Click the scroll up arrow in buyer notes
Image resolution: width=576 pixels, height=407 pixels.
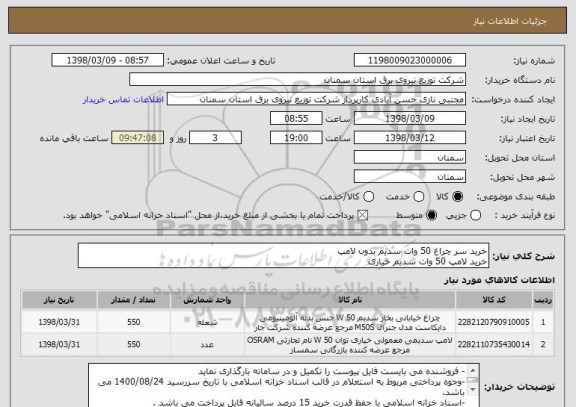point(472,370)
